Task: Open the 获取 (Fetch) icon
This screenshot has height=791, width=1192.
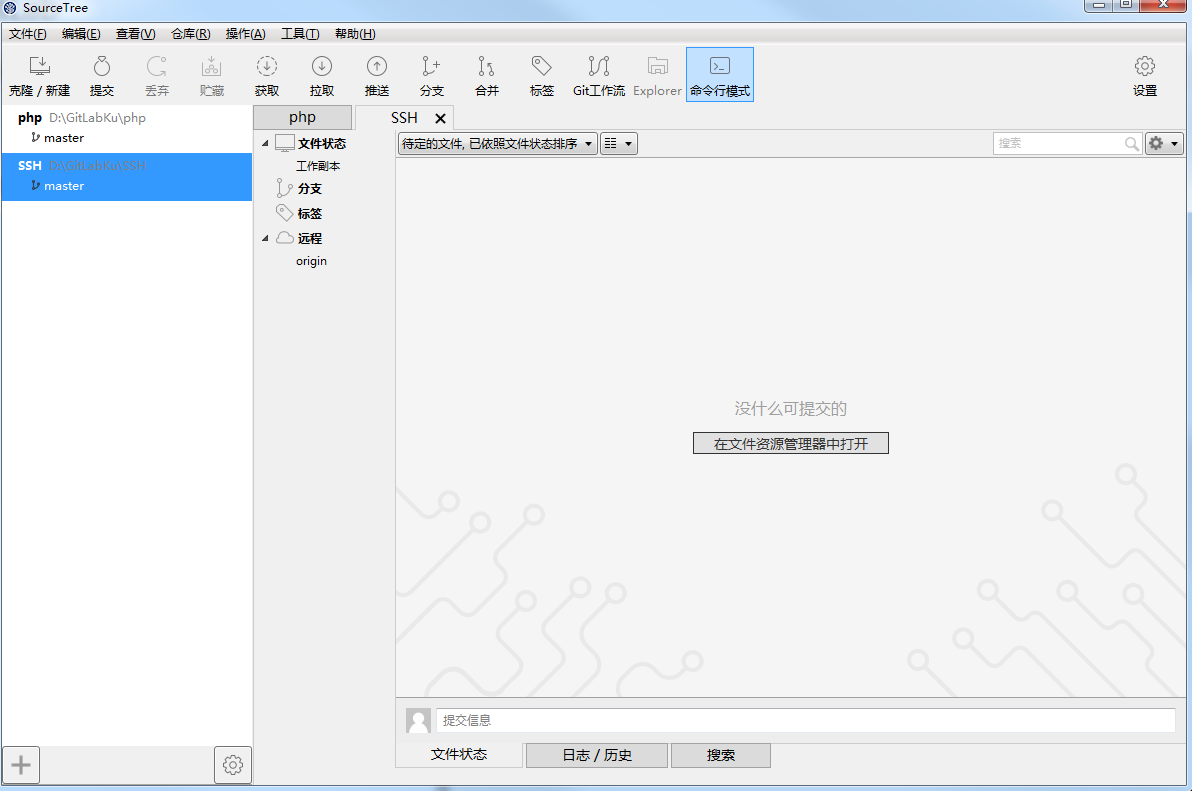Action: [266, 73]
